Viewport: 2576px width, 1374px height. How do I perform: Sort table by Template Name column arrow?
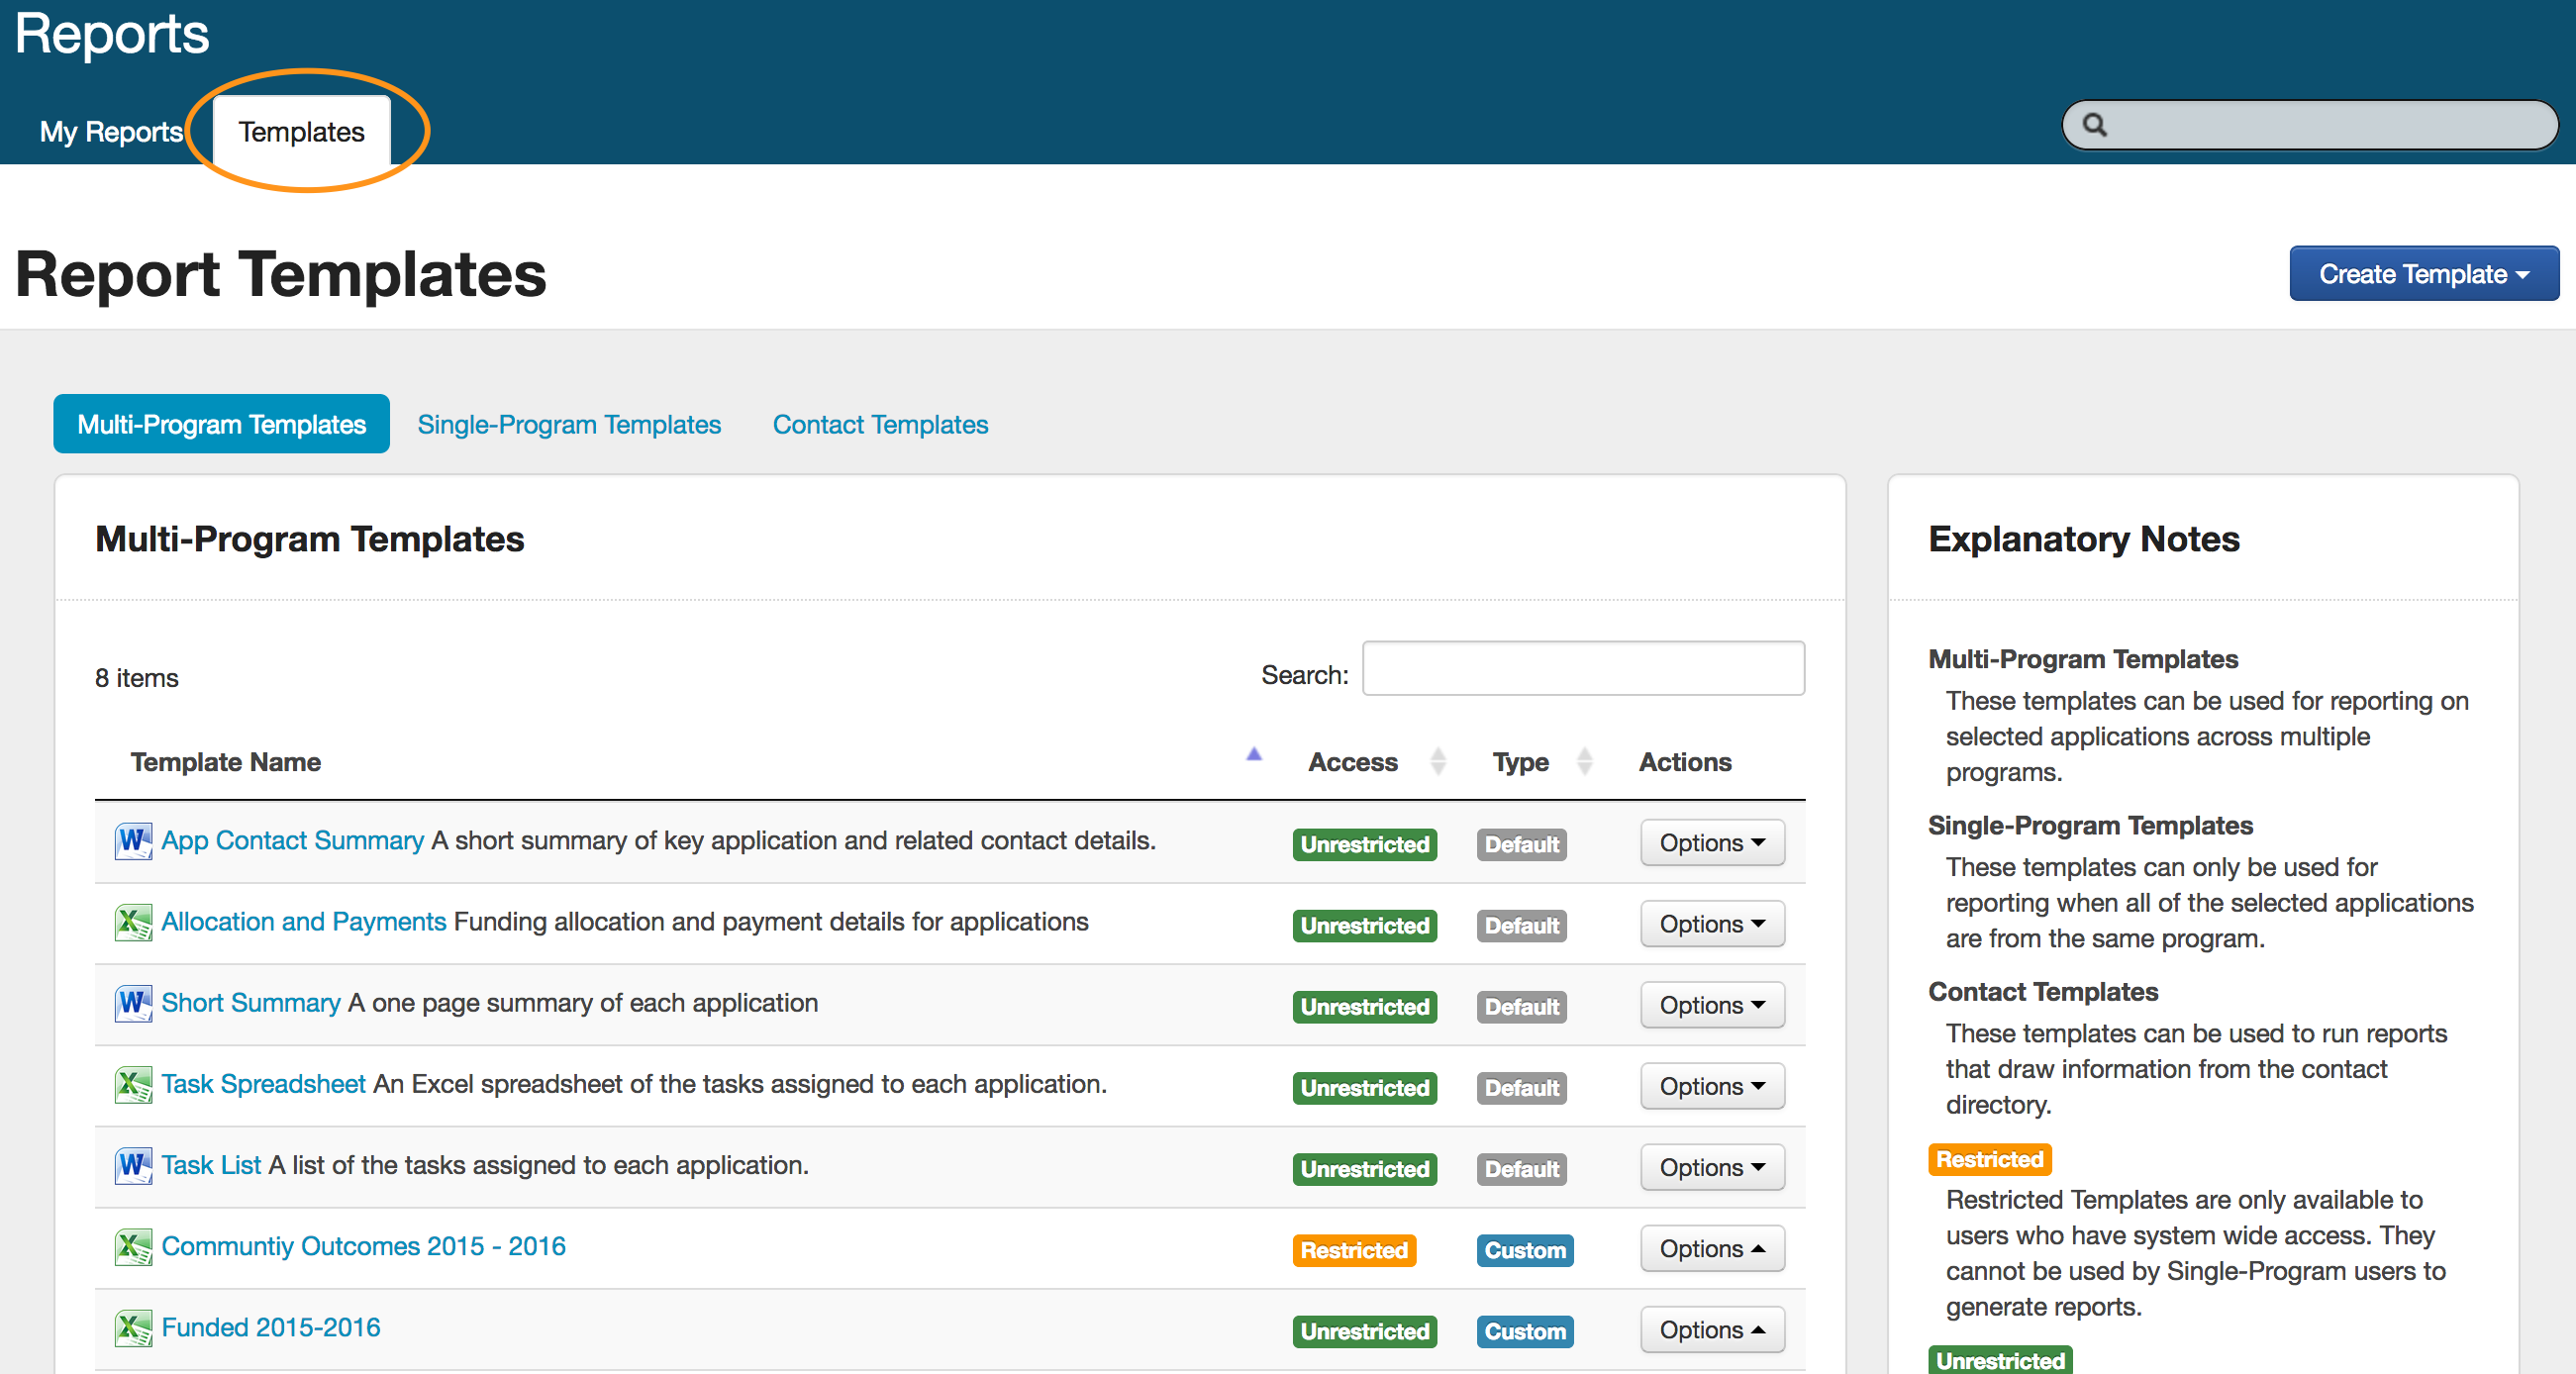pyautogui.click(x=1253, y=755)
